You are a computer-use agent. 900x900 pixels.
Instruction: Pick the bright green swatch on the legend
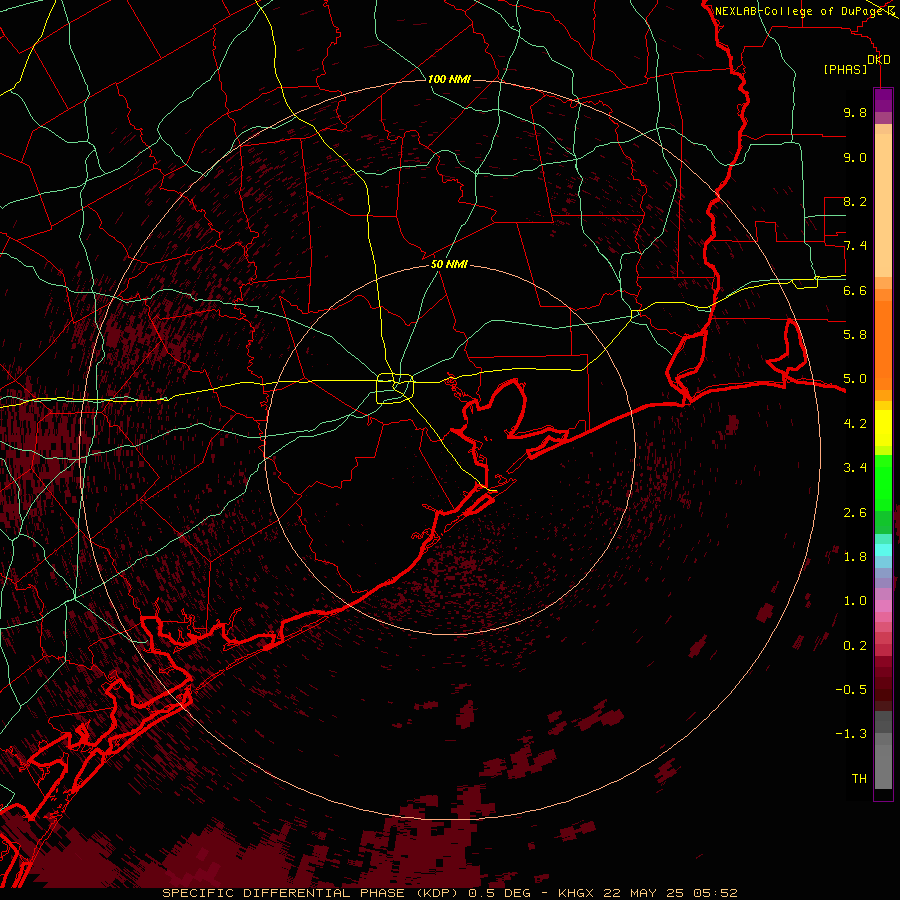883,482
